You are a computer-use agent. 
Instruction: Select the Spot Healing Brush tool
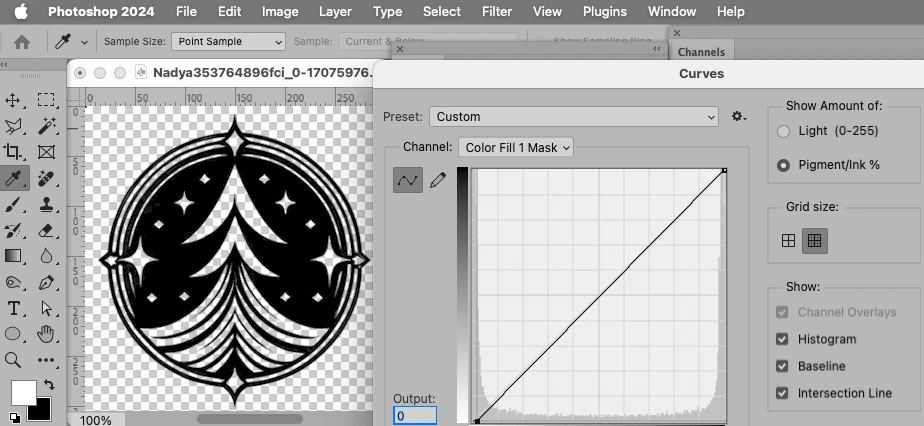pos(46,178)
